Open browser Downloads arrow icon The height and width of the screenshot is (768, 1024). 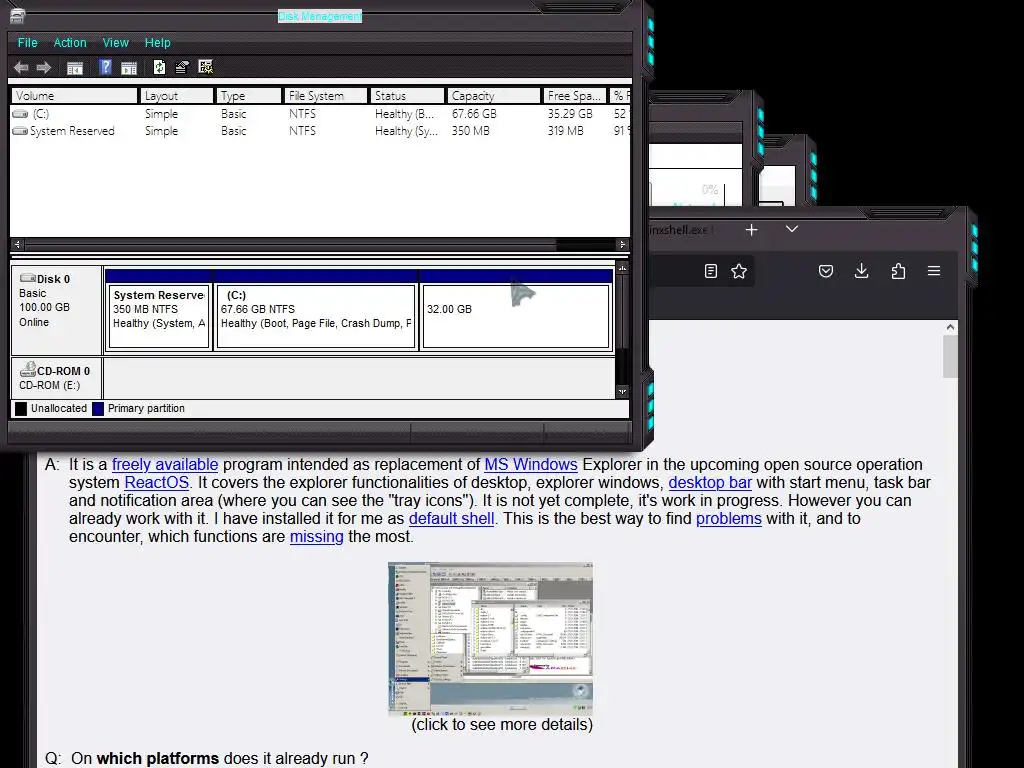click(861, 271)
